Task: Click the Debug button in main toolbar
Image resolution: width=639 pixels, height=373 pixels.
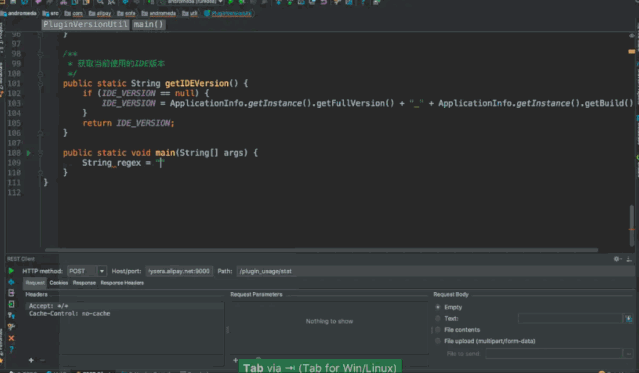Action: point(242,2)
